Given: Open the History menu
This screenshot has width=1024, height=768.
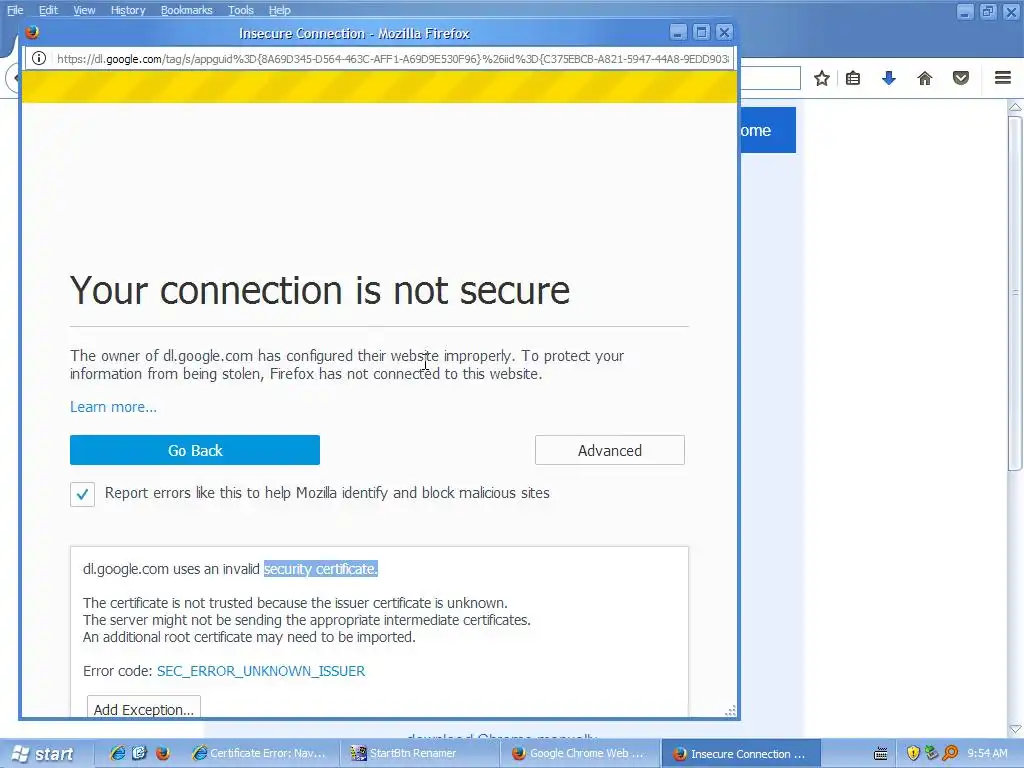Looking at the screenshot, I should click(x=128, y=10).
